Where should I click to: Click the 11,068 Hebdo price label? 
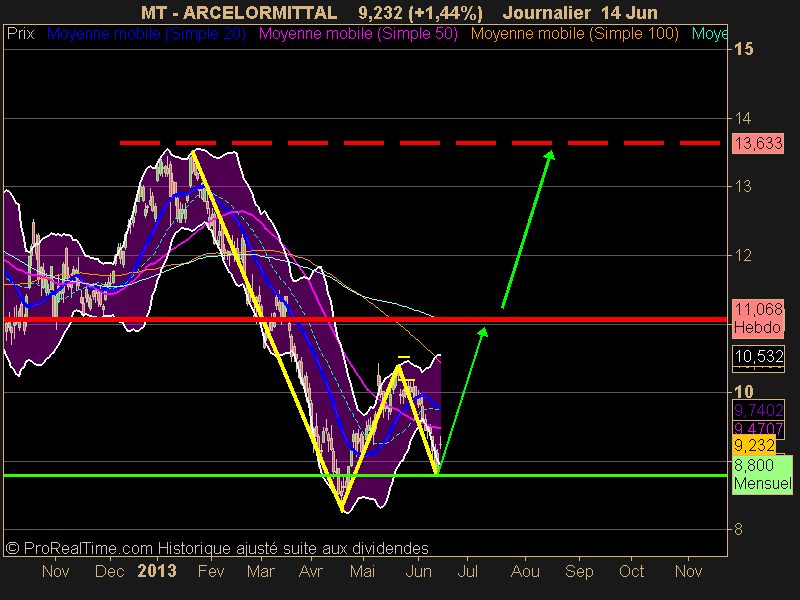[758, 318]
